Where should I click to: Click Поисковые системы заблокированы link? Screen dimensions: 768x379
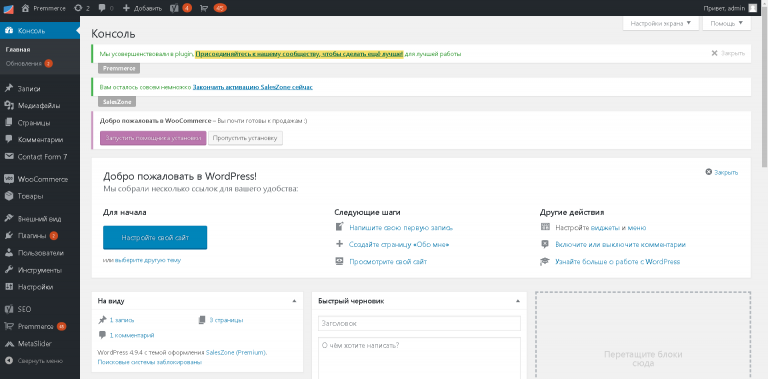coord(149,362)
